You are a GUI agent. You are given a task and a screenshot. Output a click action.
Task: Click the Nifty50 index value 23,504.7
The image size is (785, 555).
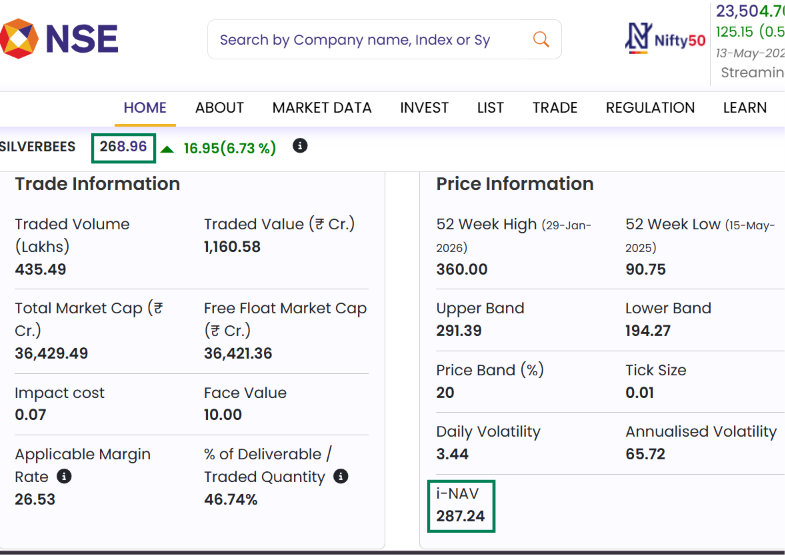click(750, 11)
